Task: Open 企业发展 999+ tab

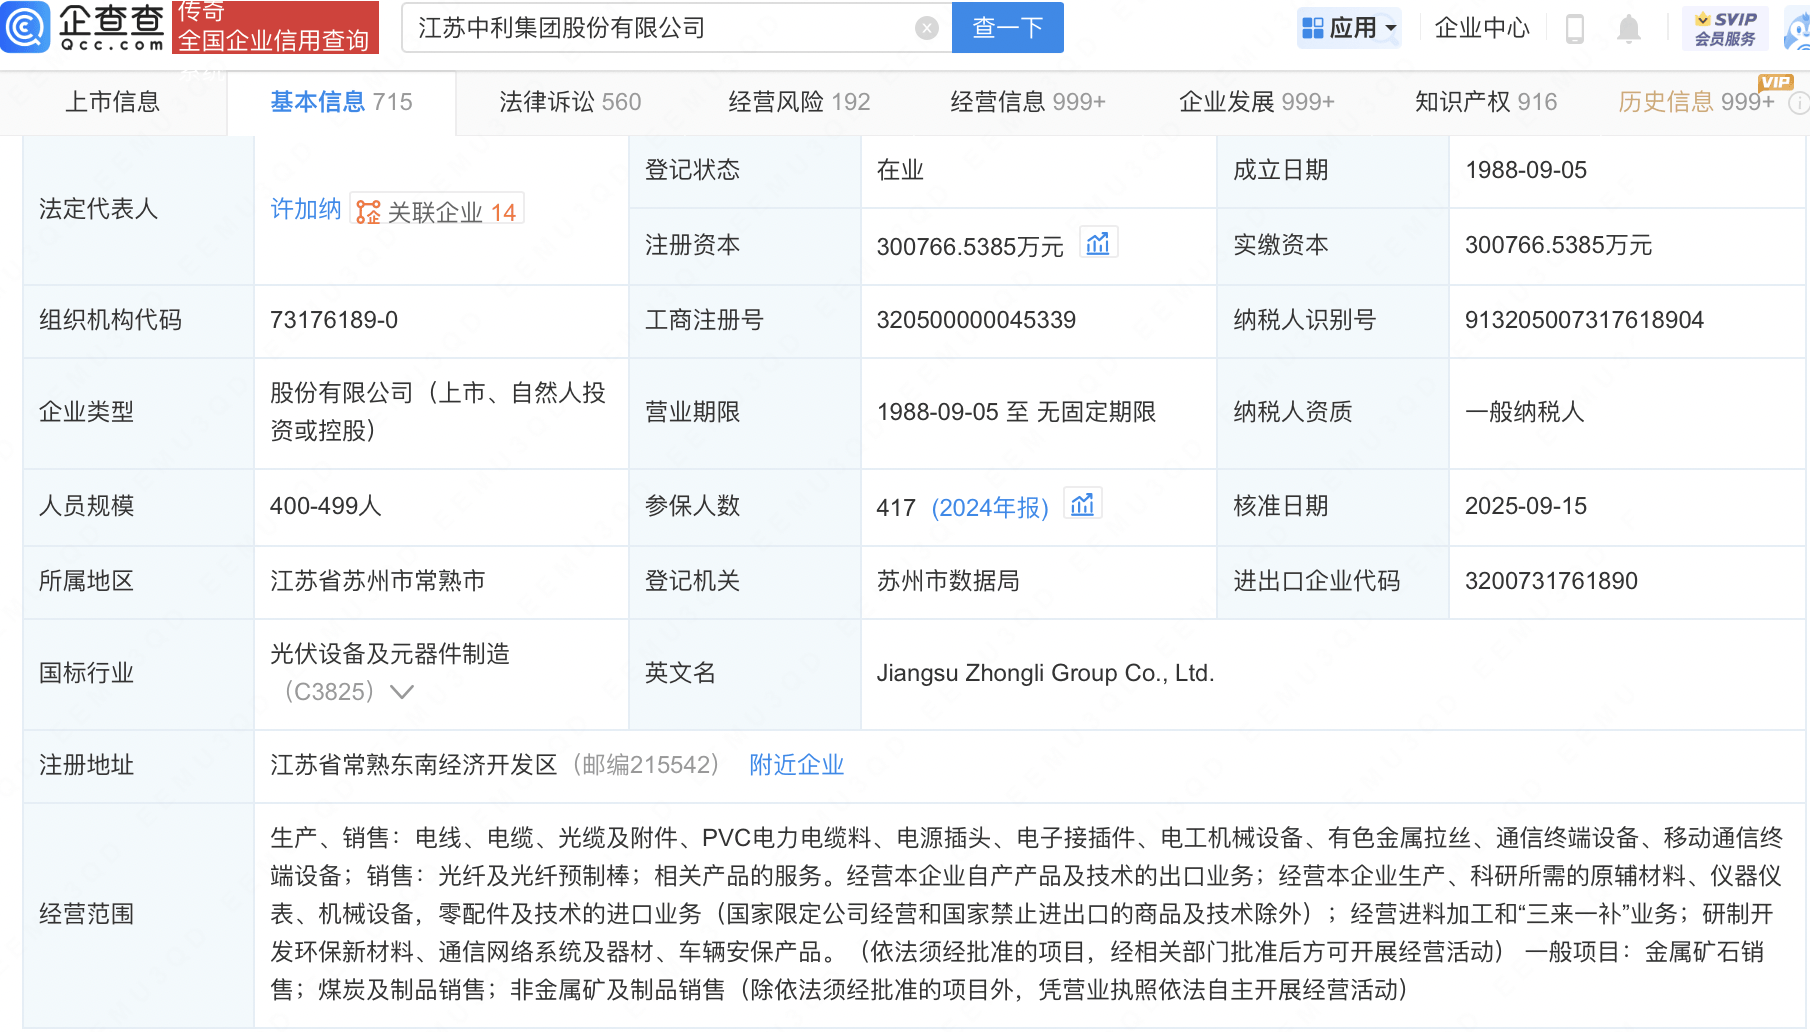Action: [1257, 102]
